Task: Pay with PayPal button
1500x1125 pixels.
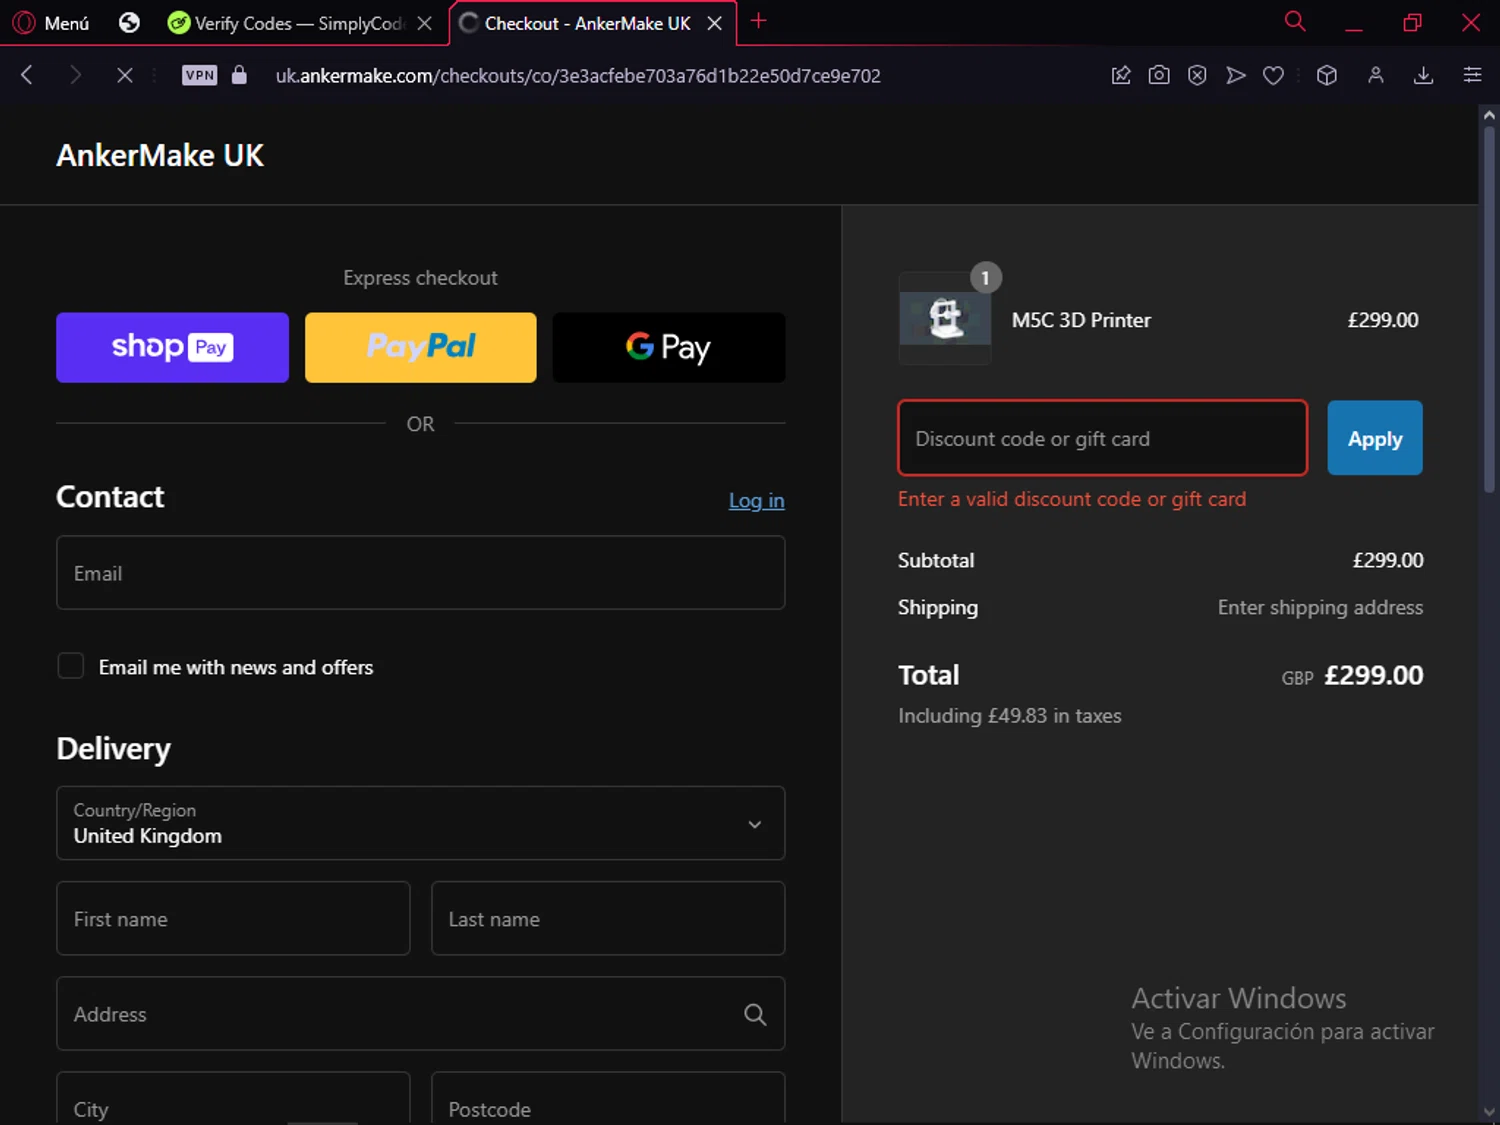Action: point(421,347)
